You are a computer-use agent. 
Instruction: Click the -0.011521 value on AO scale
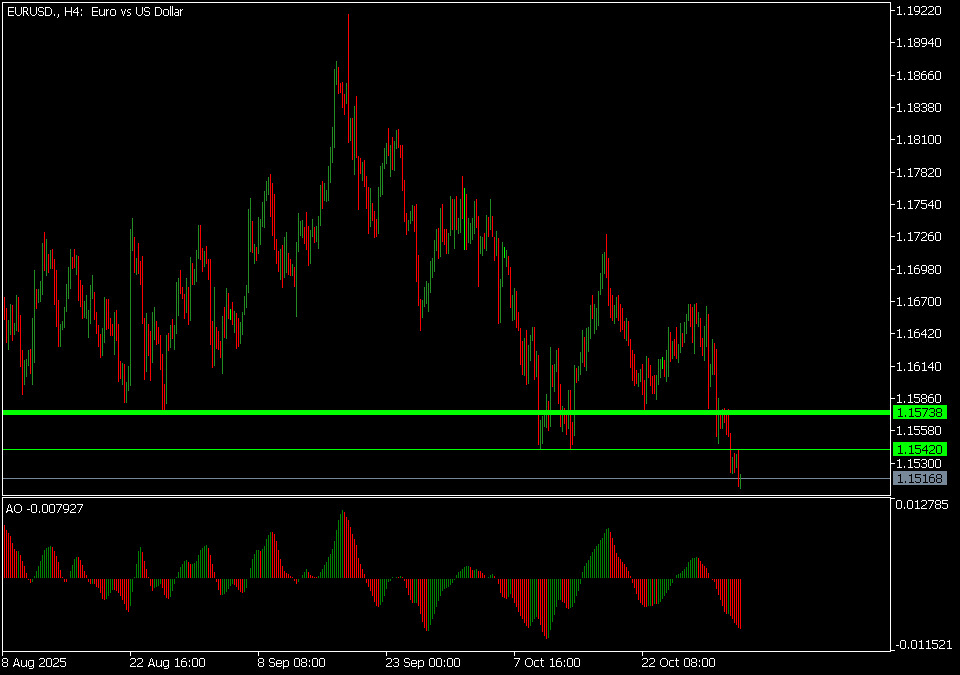tap(922, 645)
